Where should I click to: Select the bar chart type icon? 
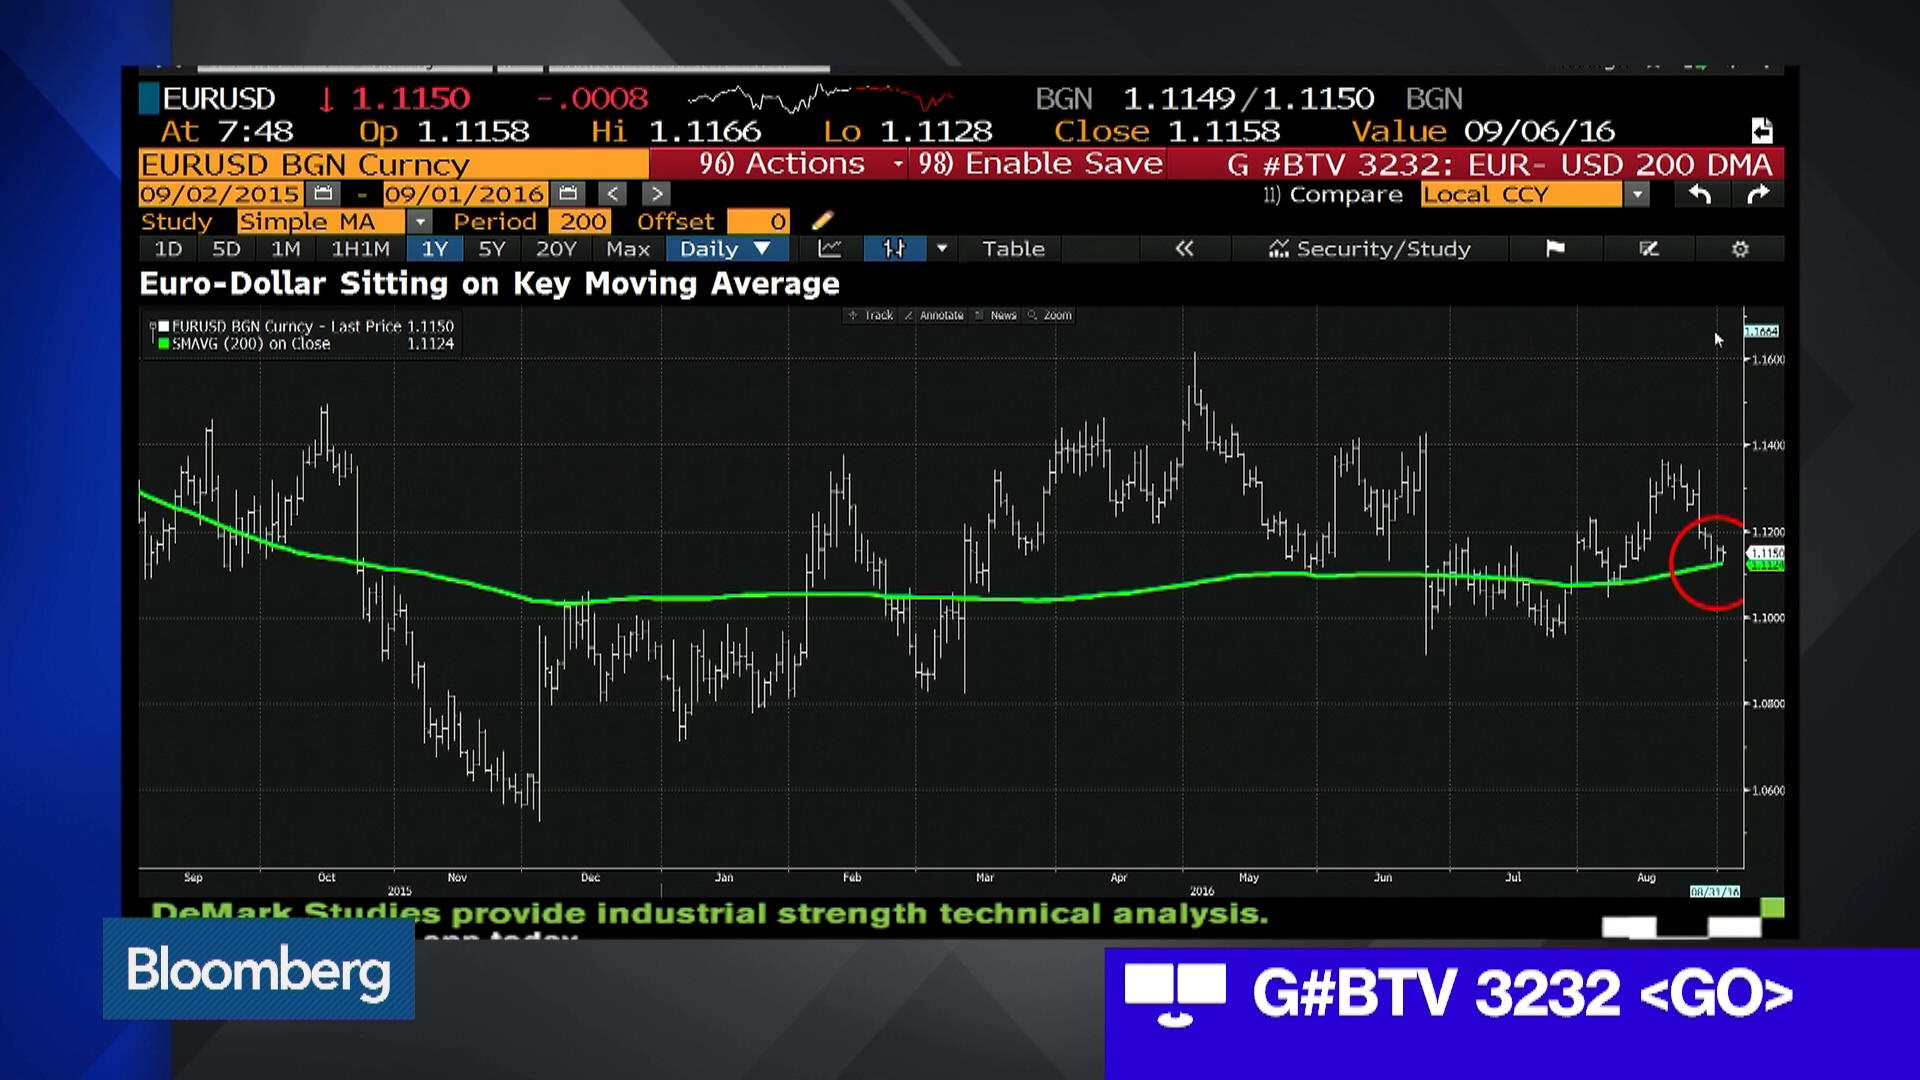893,249
